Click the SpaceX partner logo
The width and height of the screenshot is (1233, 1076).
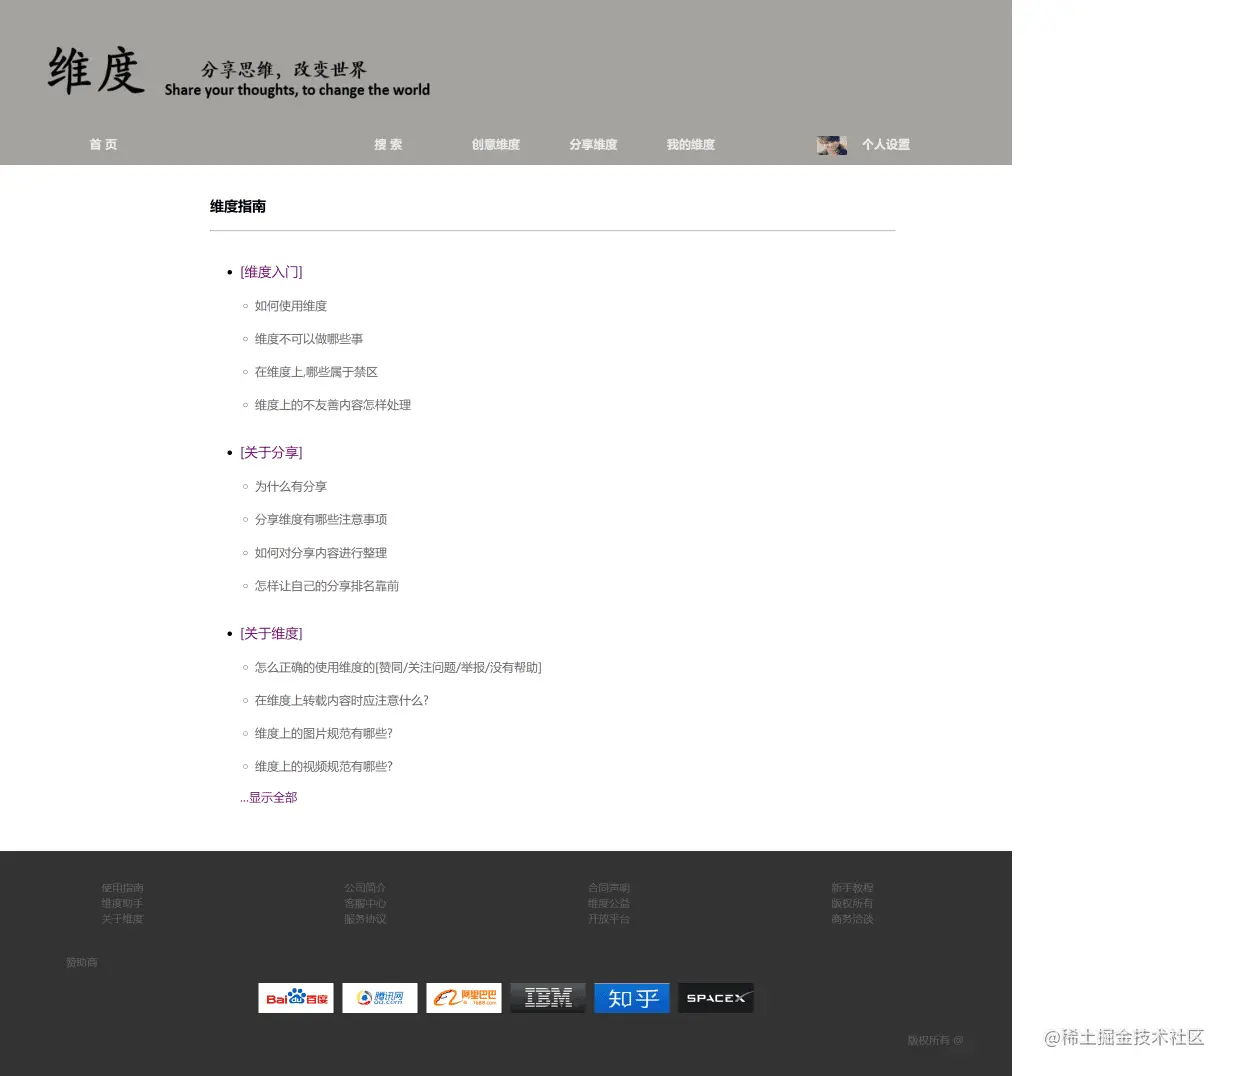[715, 997]
